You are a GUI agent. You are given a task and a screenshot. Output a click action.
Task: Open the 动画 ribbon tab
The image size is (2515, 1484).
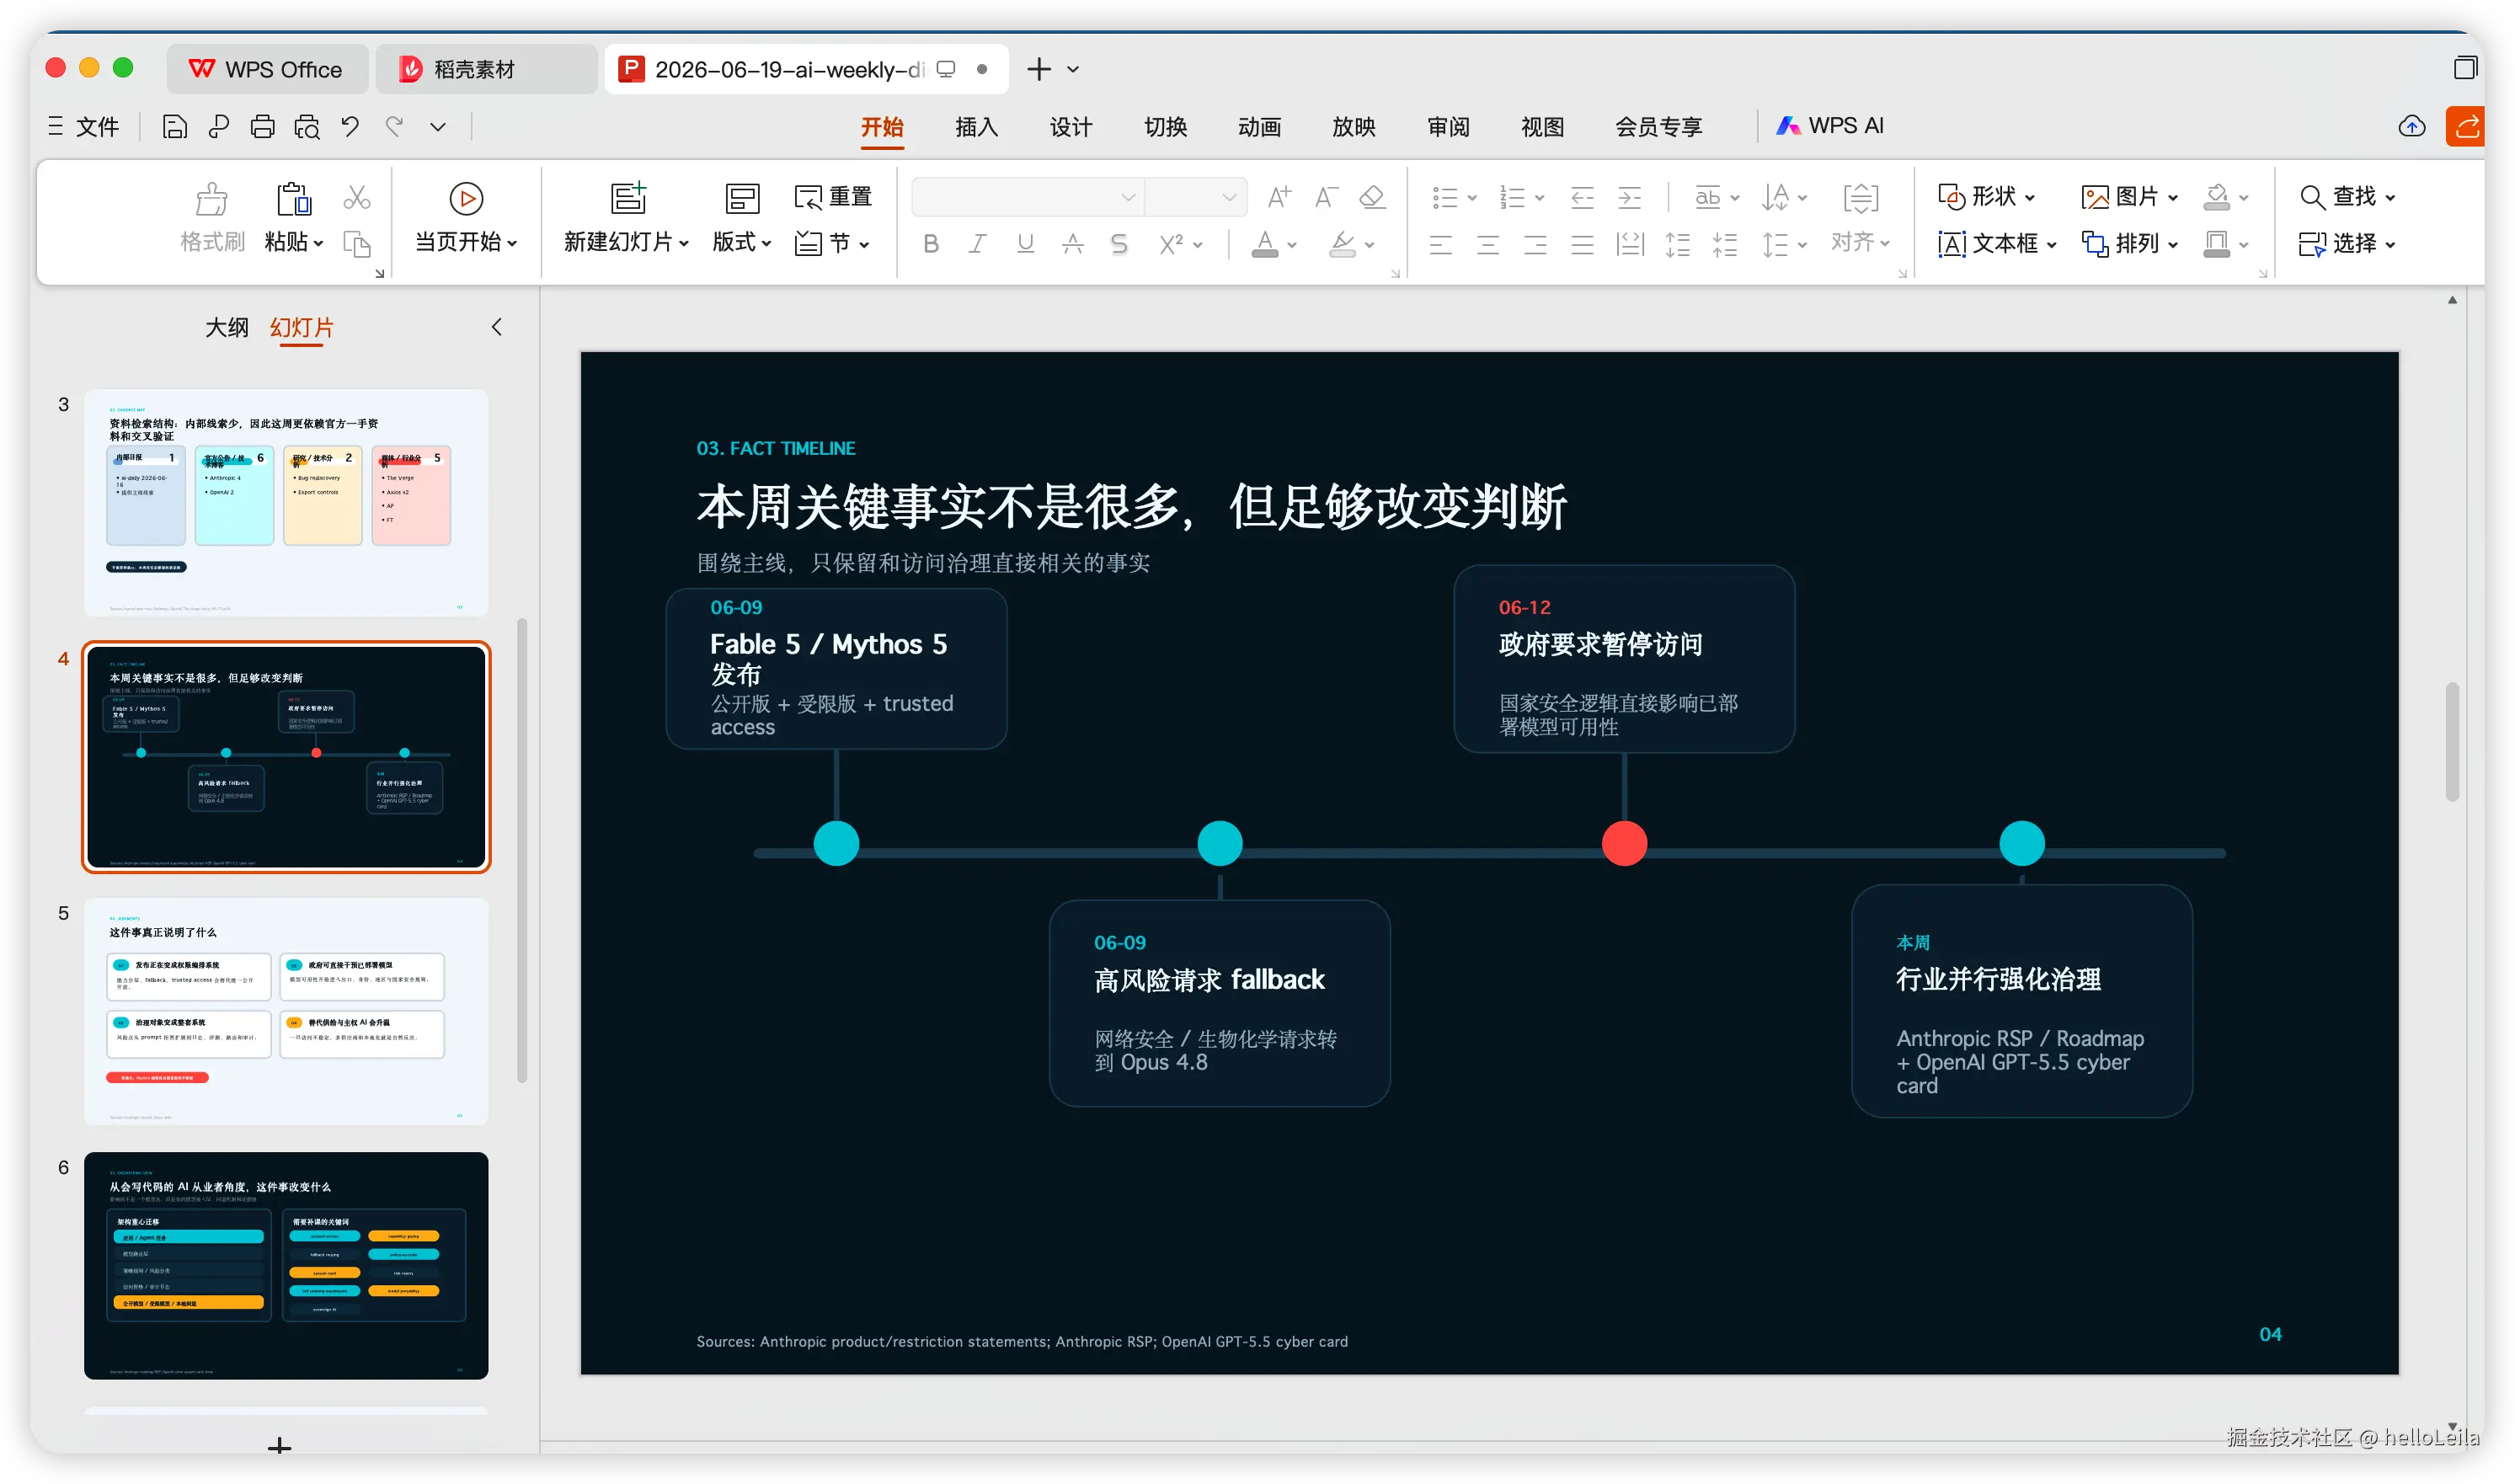[1259, 127]
